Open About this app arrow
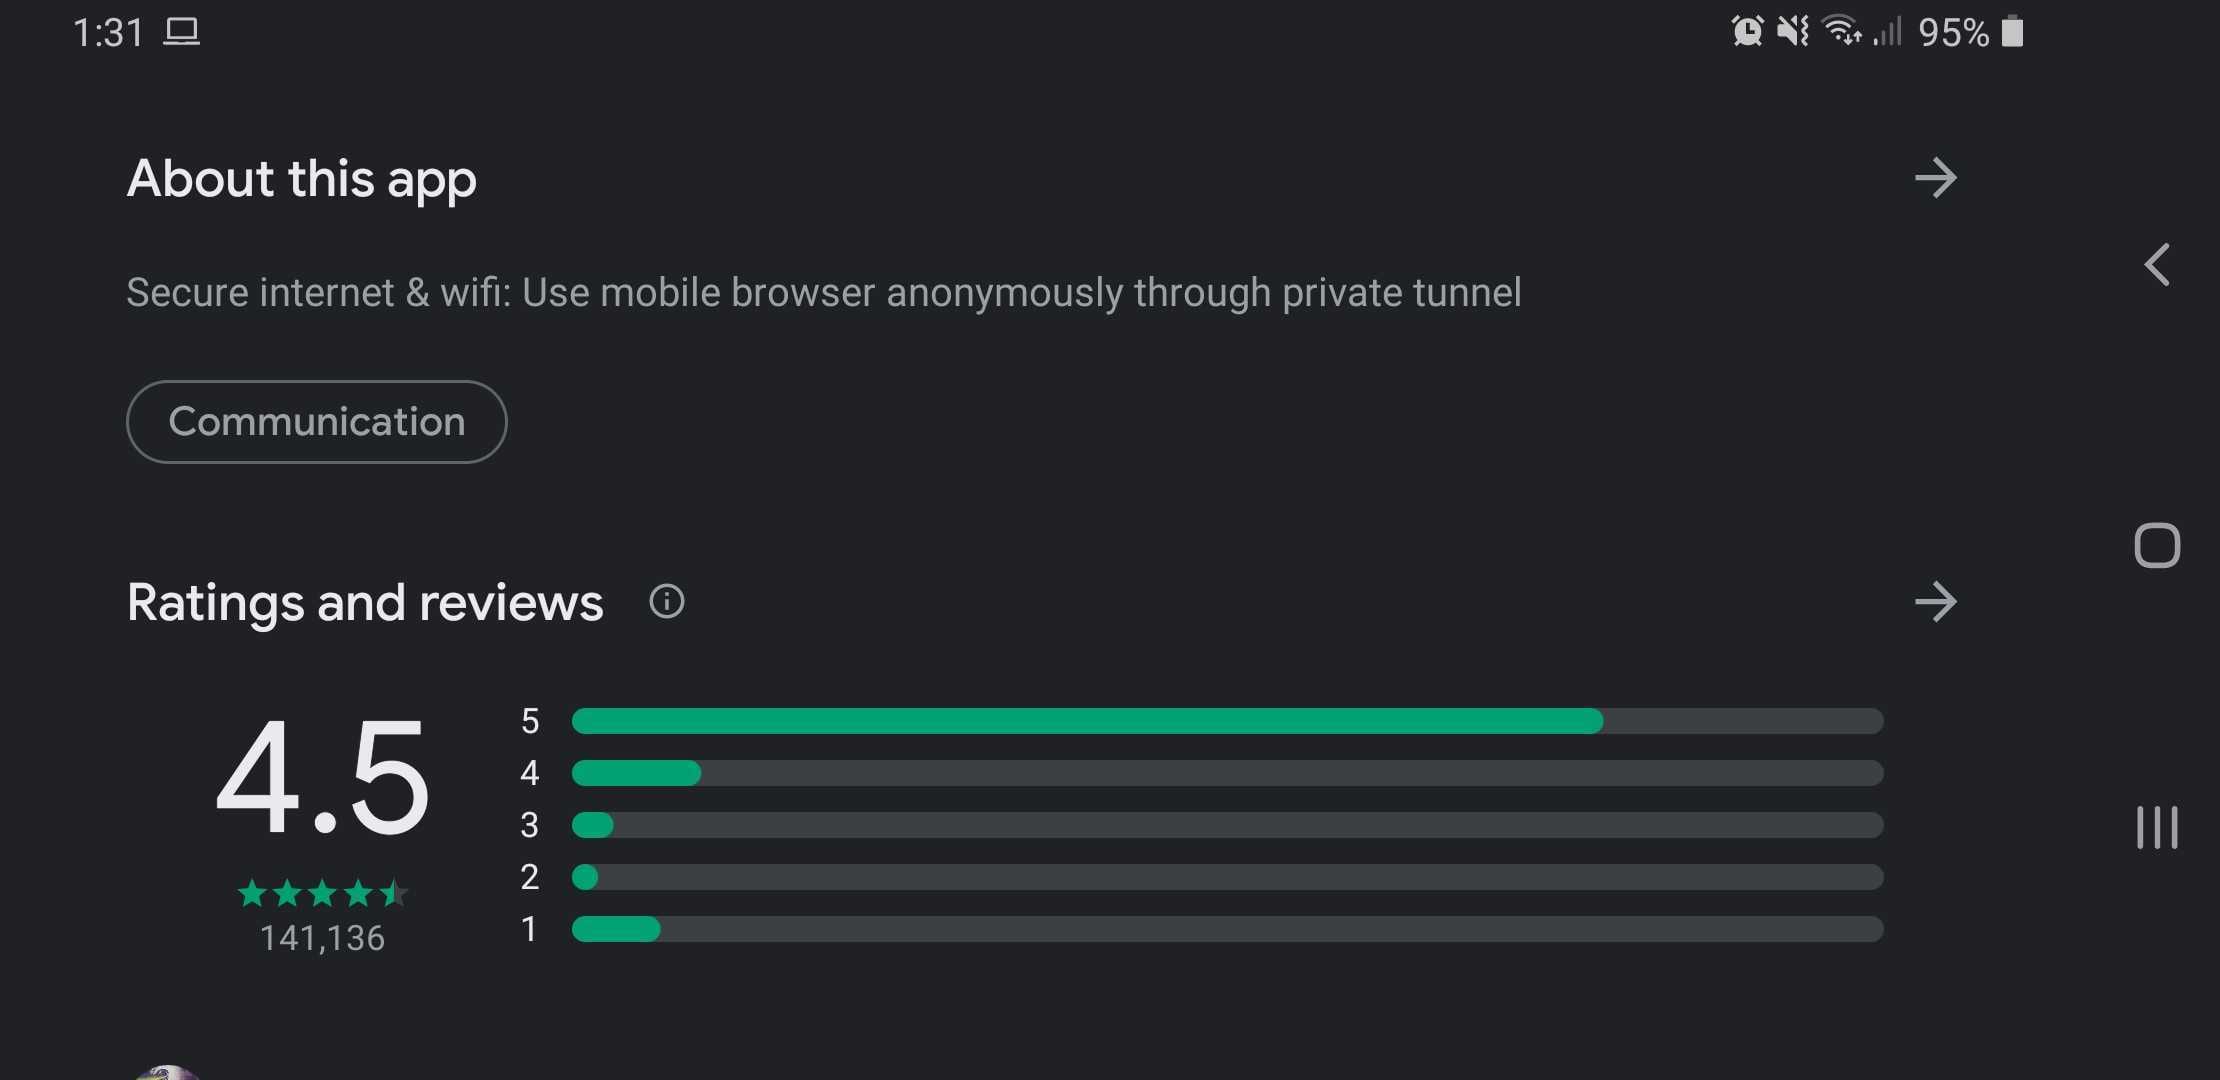The height and width of the screenshot is (1080, 2220). 1935,178
